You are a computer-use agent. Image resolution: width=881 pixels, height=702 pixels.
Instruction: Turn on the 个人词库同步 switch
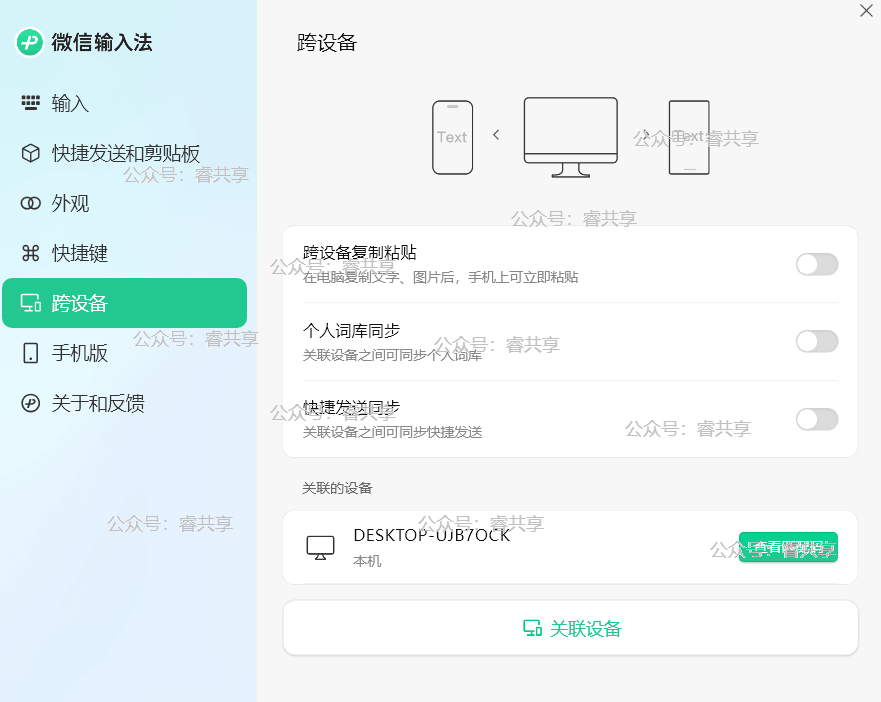817,341
